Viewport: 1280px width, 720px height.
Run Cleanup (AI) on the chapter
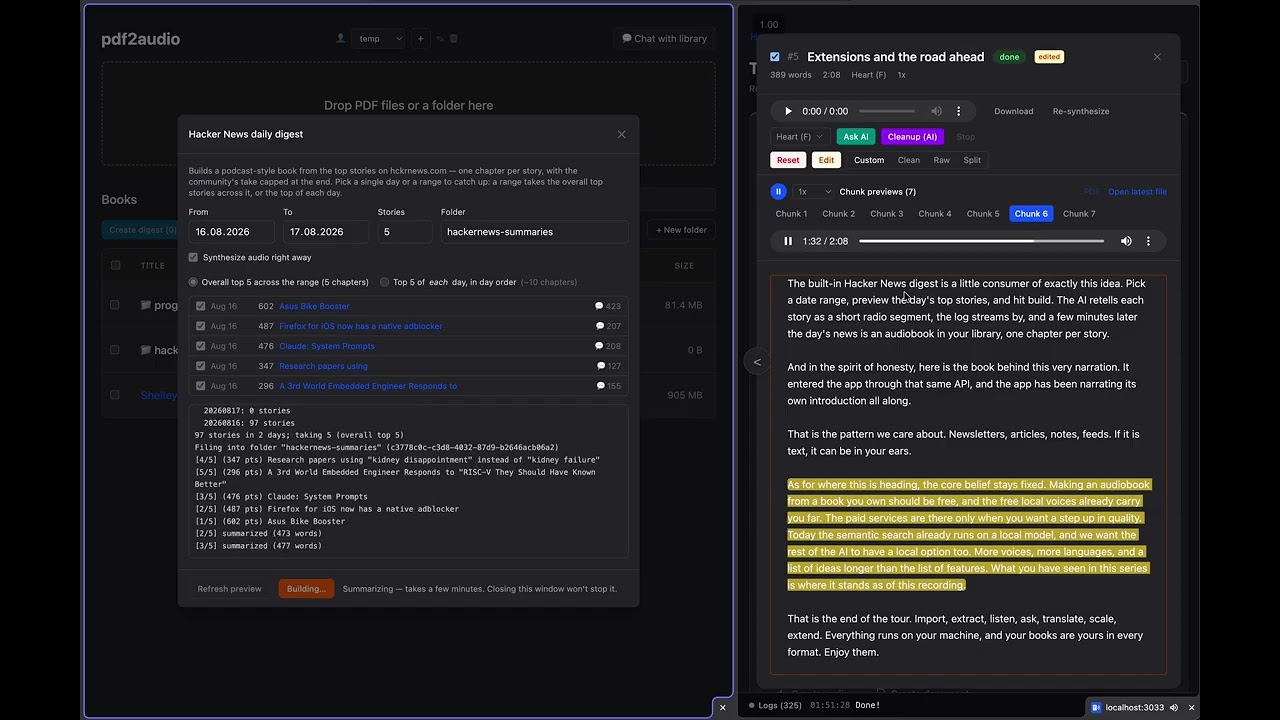[x=912, y=137]
